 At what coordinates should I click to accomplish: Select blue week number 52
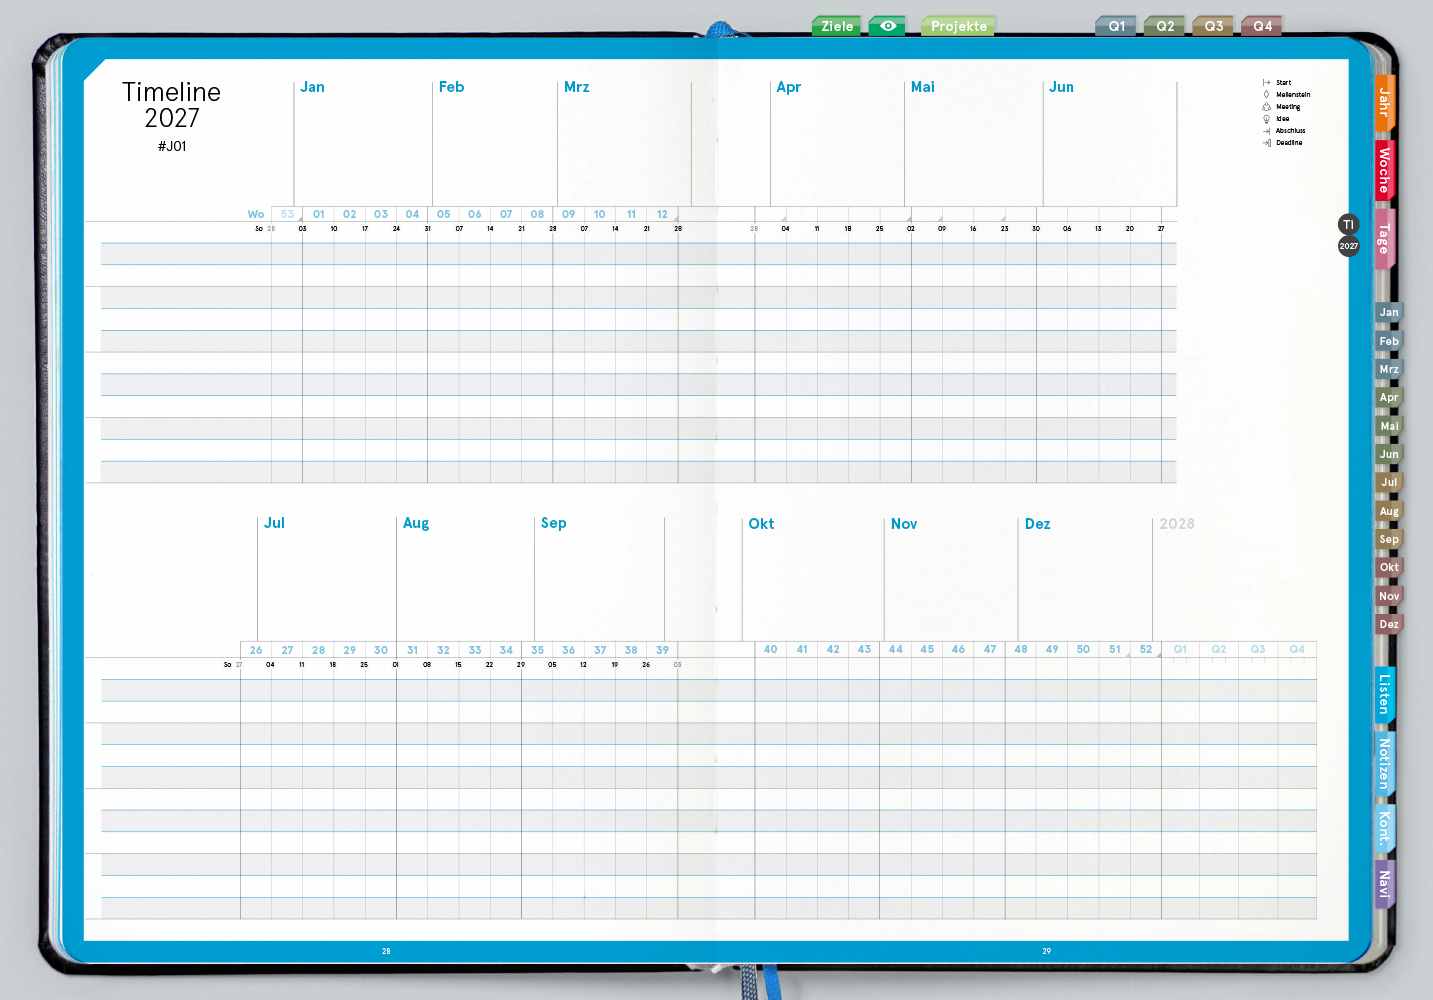[1146, 649]
